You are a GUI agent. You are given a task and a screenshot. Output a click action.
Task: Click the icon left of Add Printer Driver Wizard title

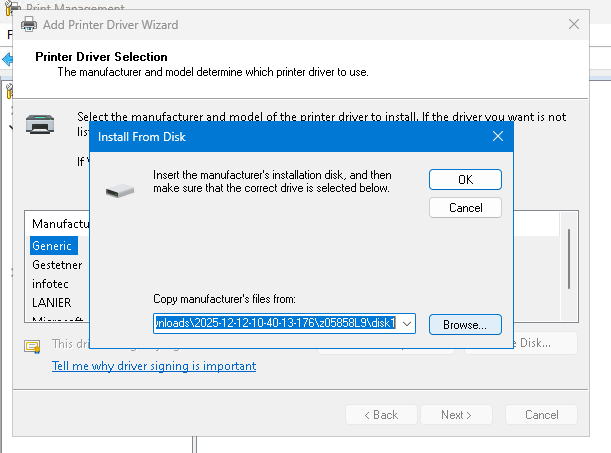(28, 23)
